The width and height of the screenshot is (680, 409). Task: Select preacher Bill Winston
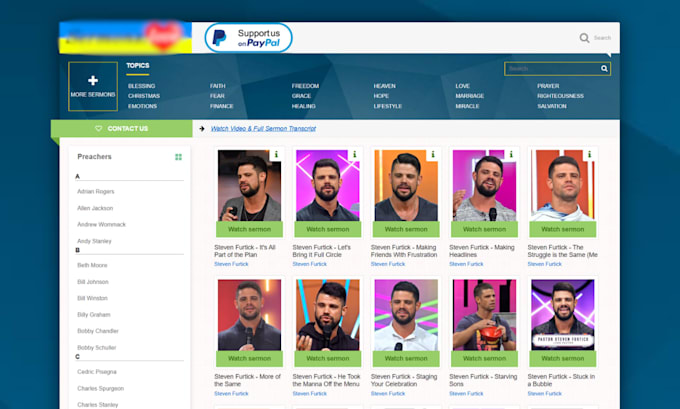92,298
